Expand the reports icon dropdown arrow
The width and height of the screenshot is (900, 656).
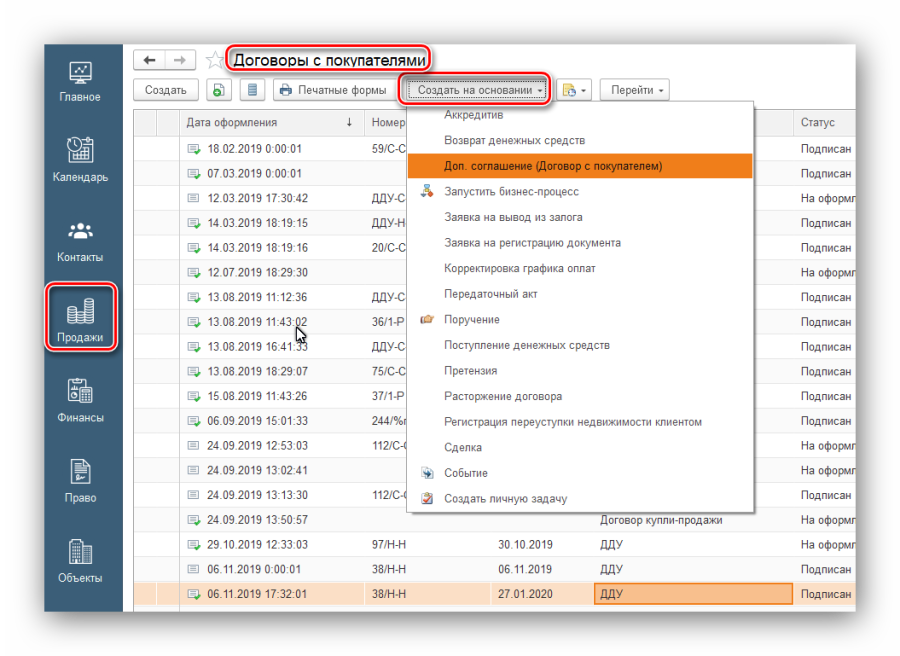click(583, 90)
